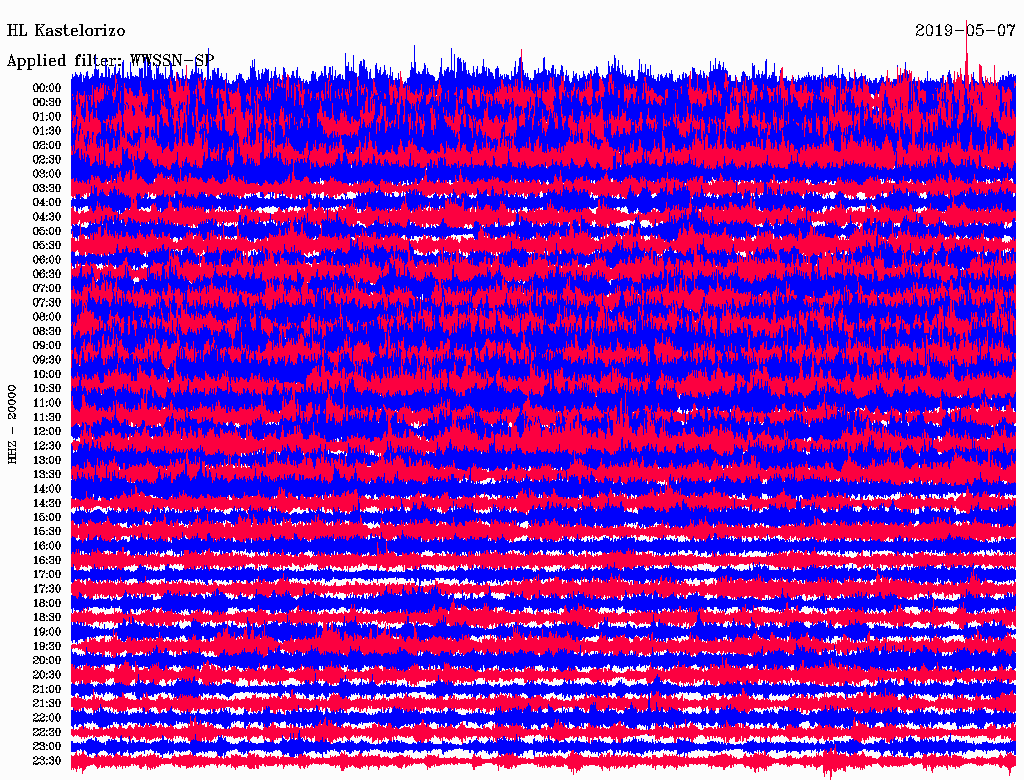Click the Applied filter WWSSN-SP text
This screenshot has height=780, width=1024.
[110, 61]
